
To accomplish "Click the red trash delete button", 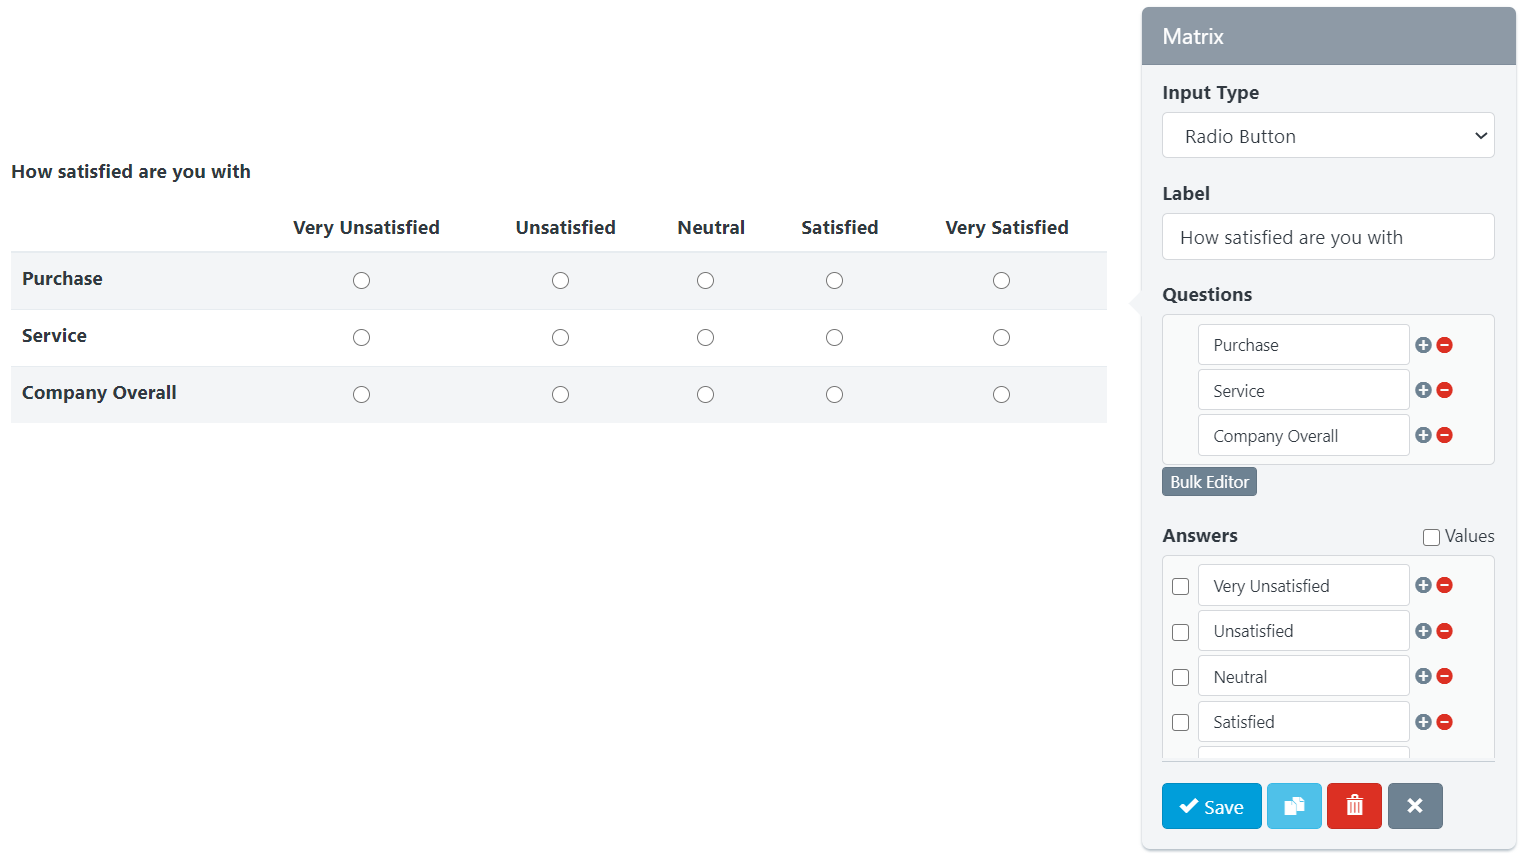I will click(x=1354, y=806).
